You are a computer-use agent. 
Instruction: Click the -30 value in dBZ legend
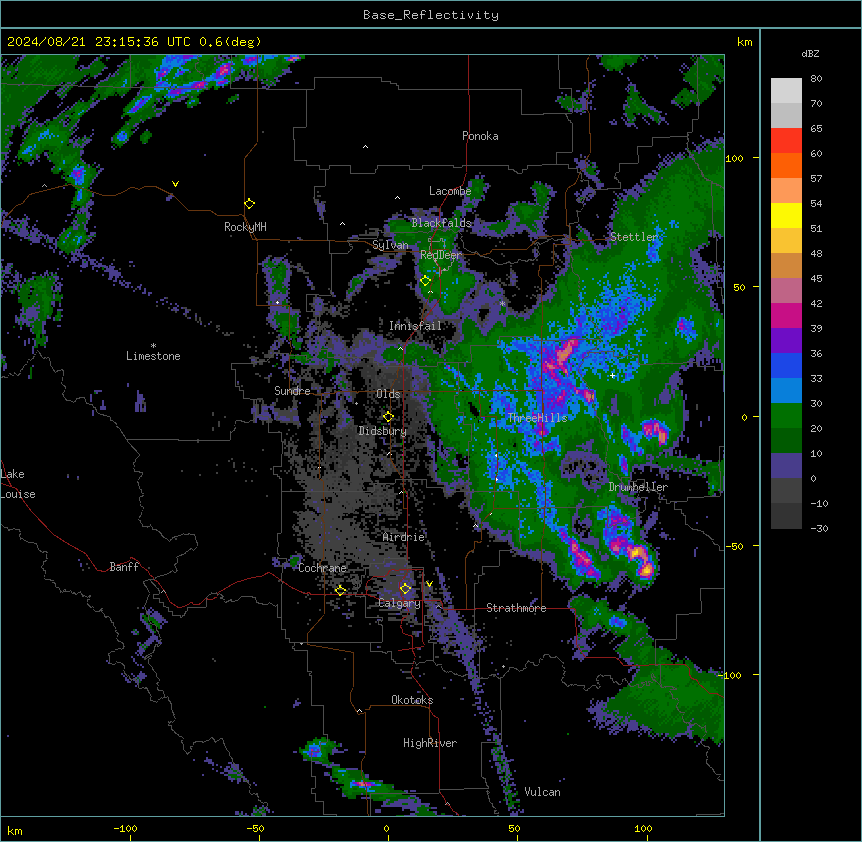[819, 529]
